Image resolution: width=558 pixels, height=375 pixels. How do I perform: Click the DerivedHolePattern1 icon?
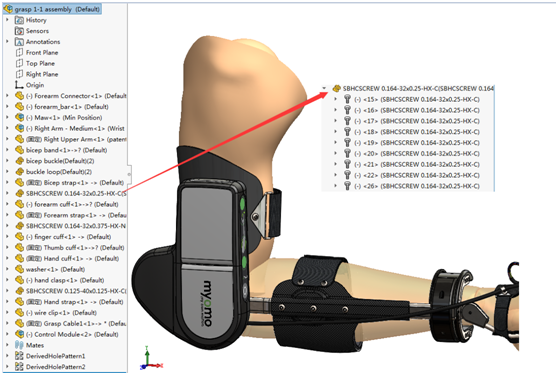coord(19,356)
